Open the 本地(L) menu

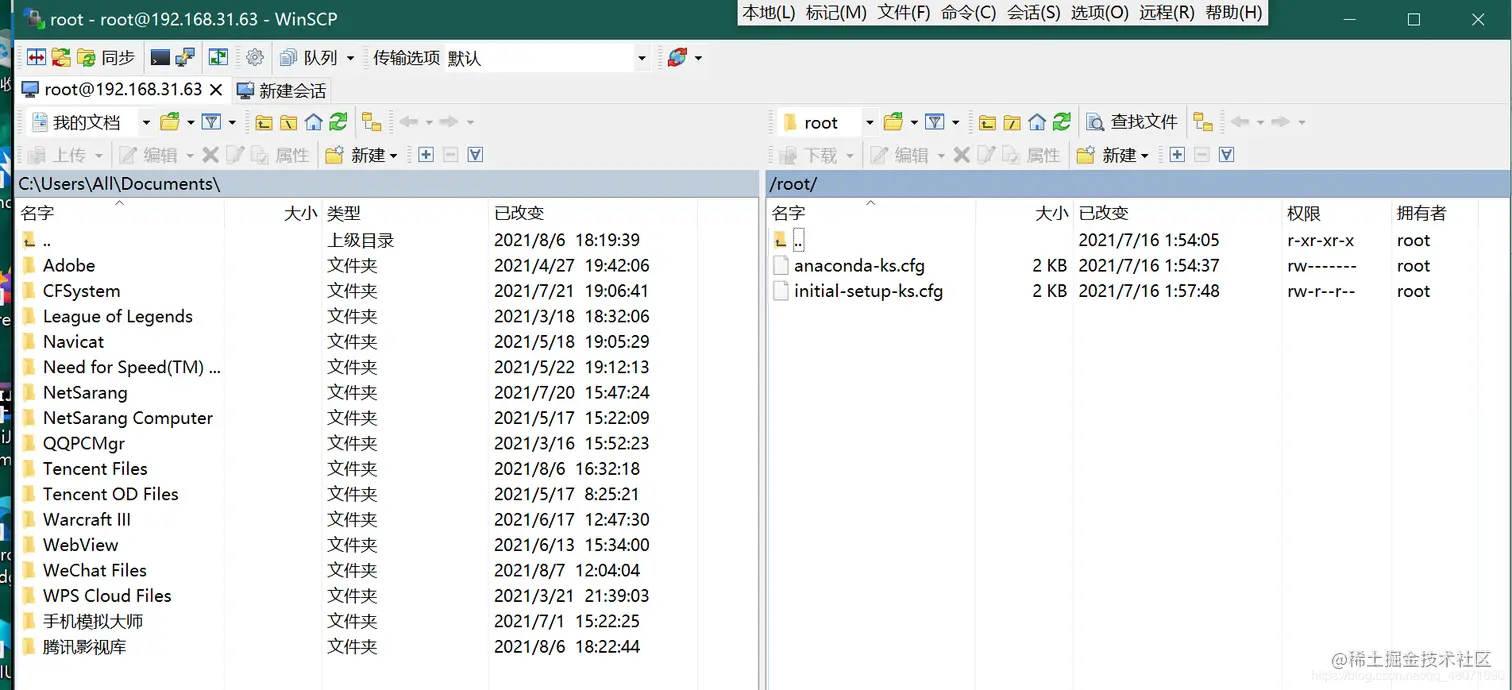(x=769, y=13)
